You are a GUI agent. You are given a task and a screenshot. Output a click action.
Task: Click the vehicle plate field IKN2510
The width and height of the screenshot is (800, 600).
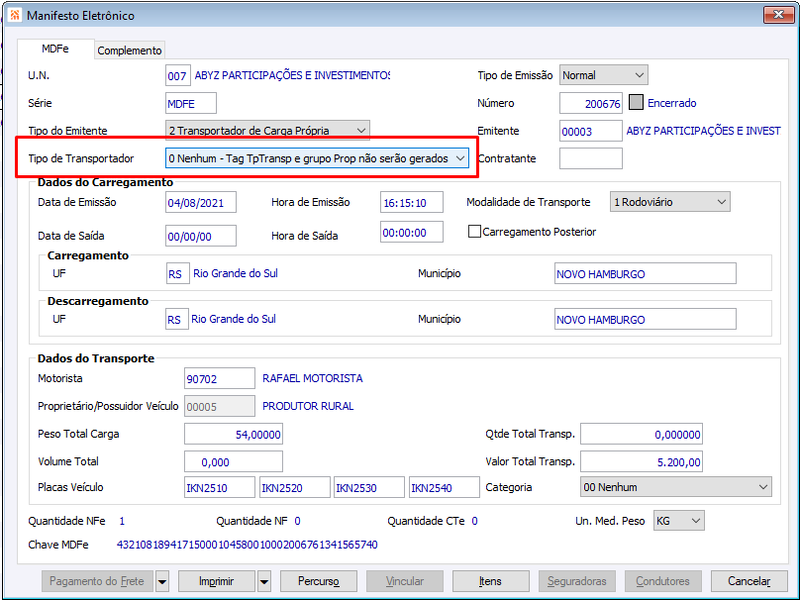(x=219, y=487)
